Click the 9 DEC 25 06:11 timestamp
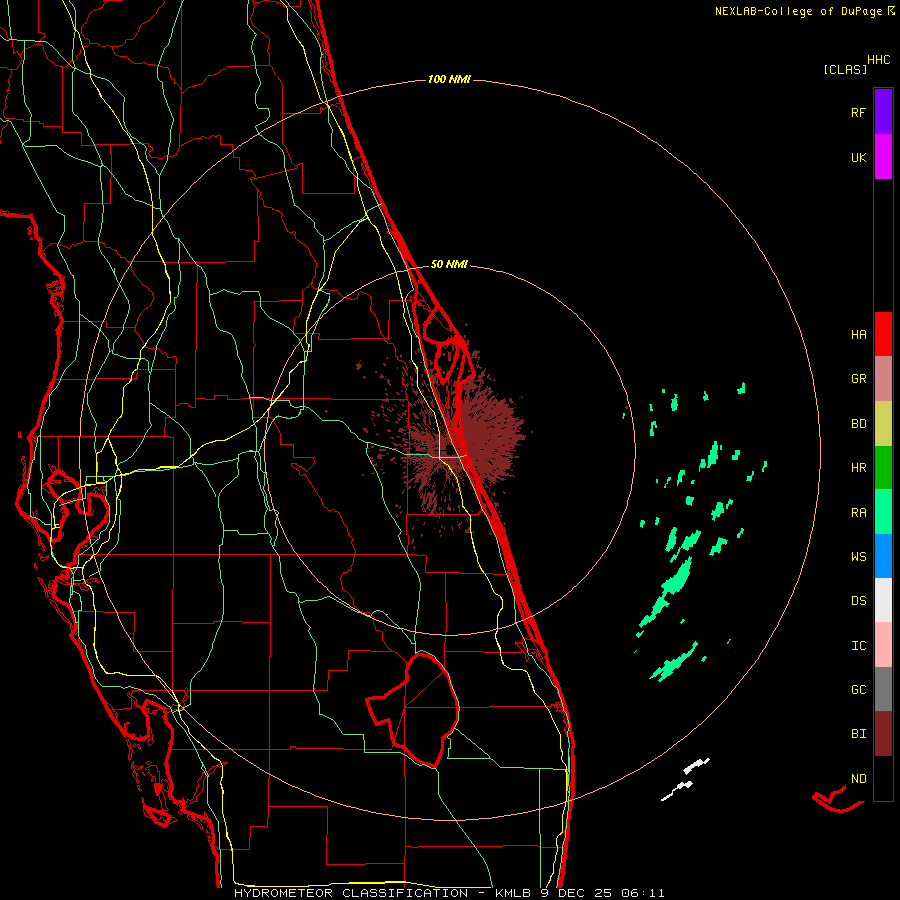Screen dimensions: 900x900 (x=602, y=893)
